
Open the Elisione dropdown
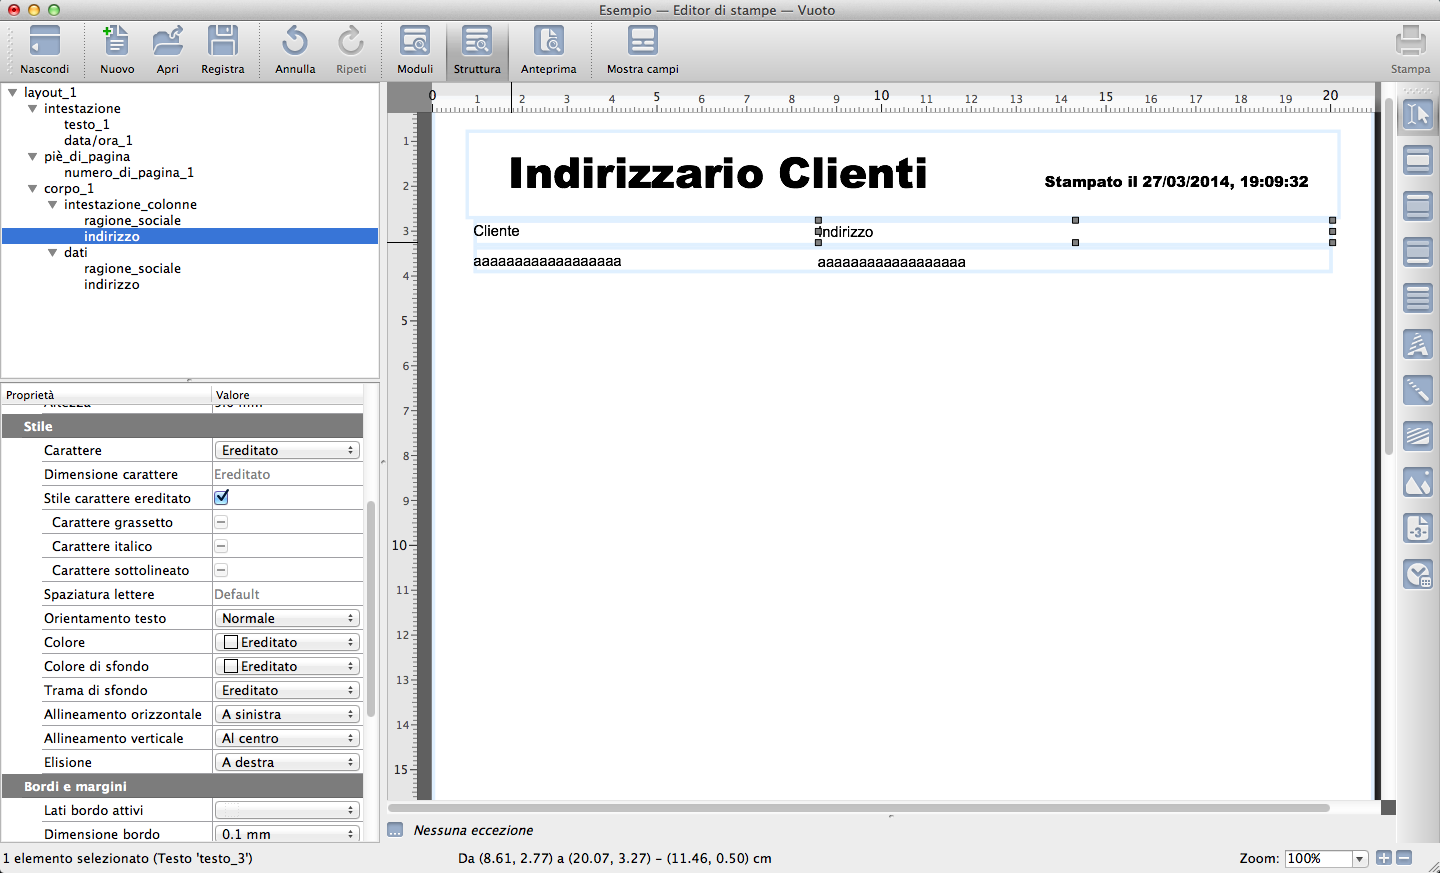pyautogui.click(x=287, y=762)
